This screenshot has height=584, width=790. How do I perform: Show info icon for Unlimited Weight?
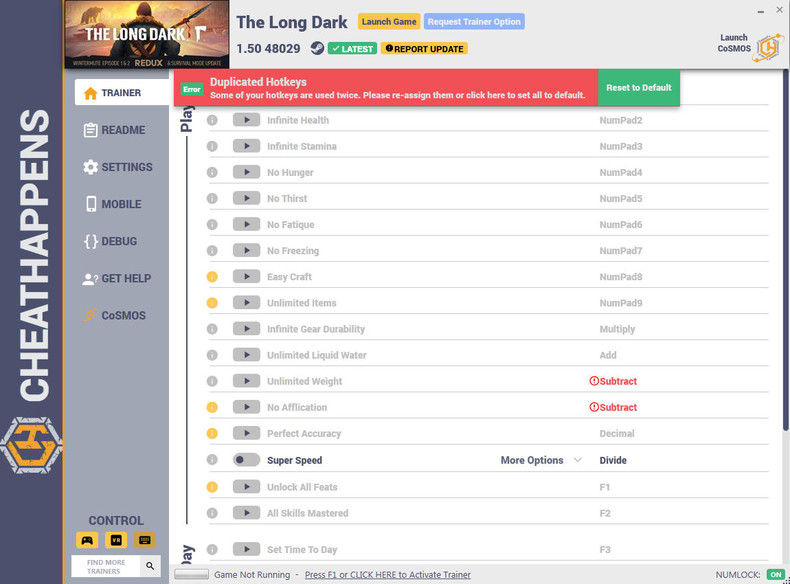point(212,381)
